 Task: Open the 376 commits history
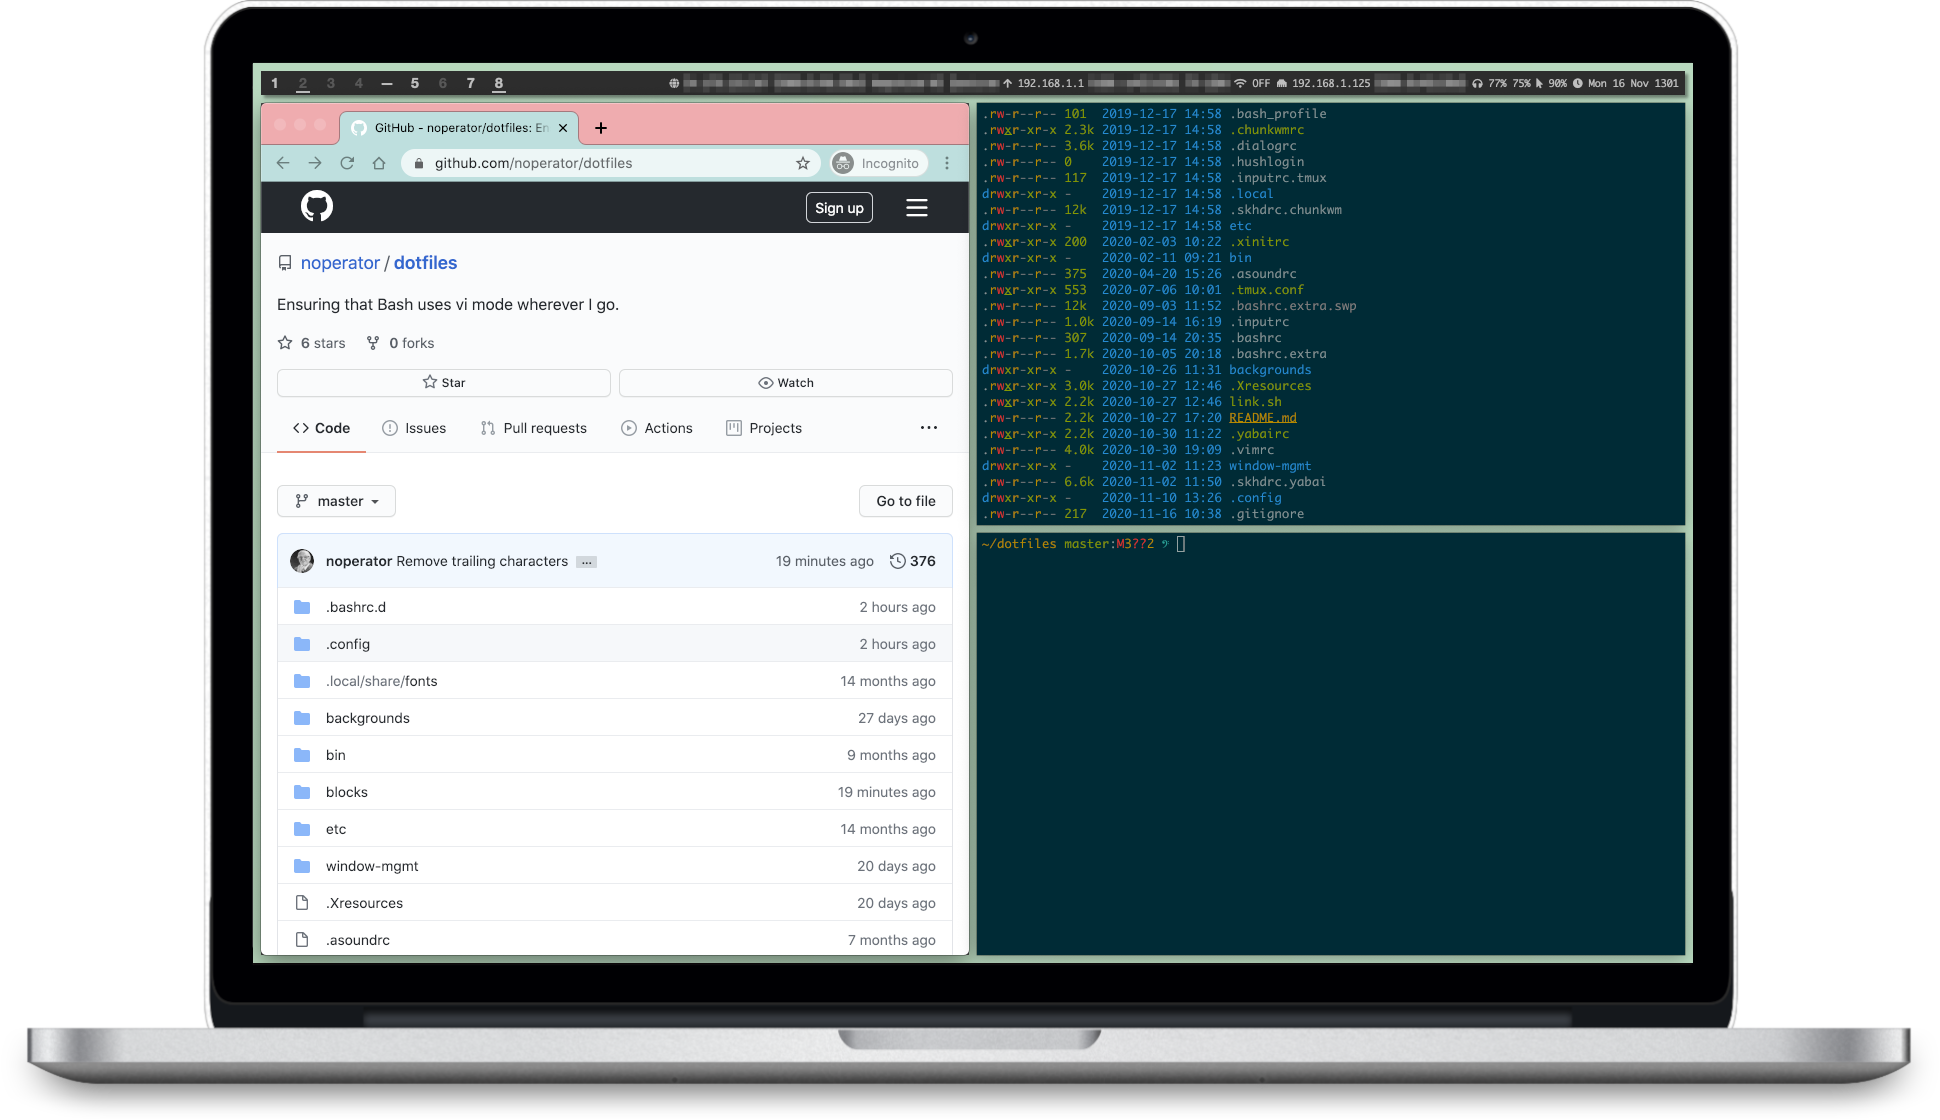[x=913, y=561]
